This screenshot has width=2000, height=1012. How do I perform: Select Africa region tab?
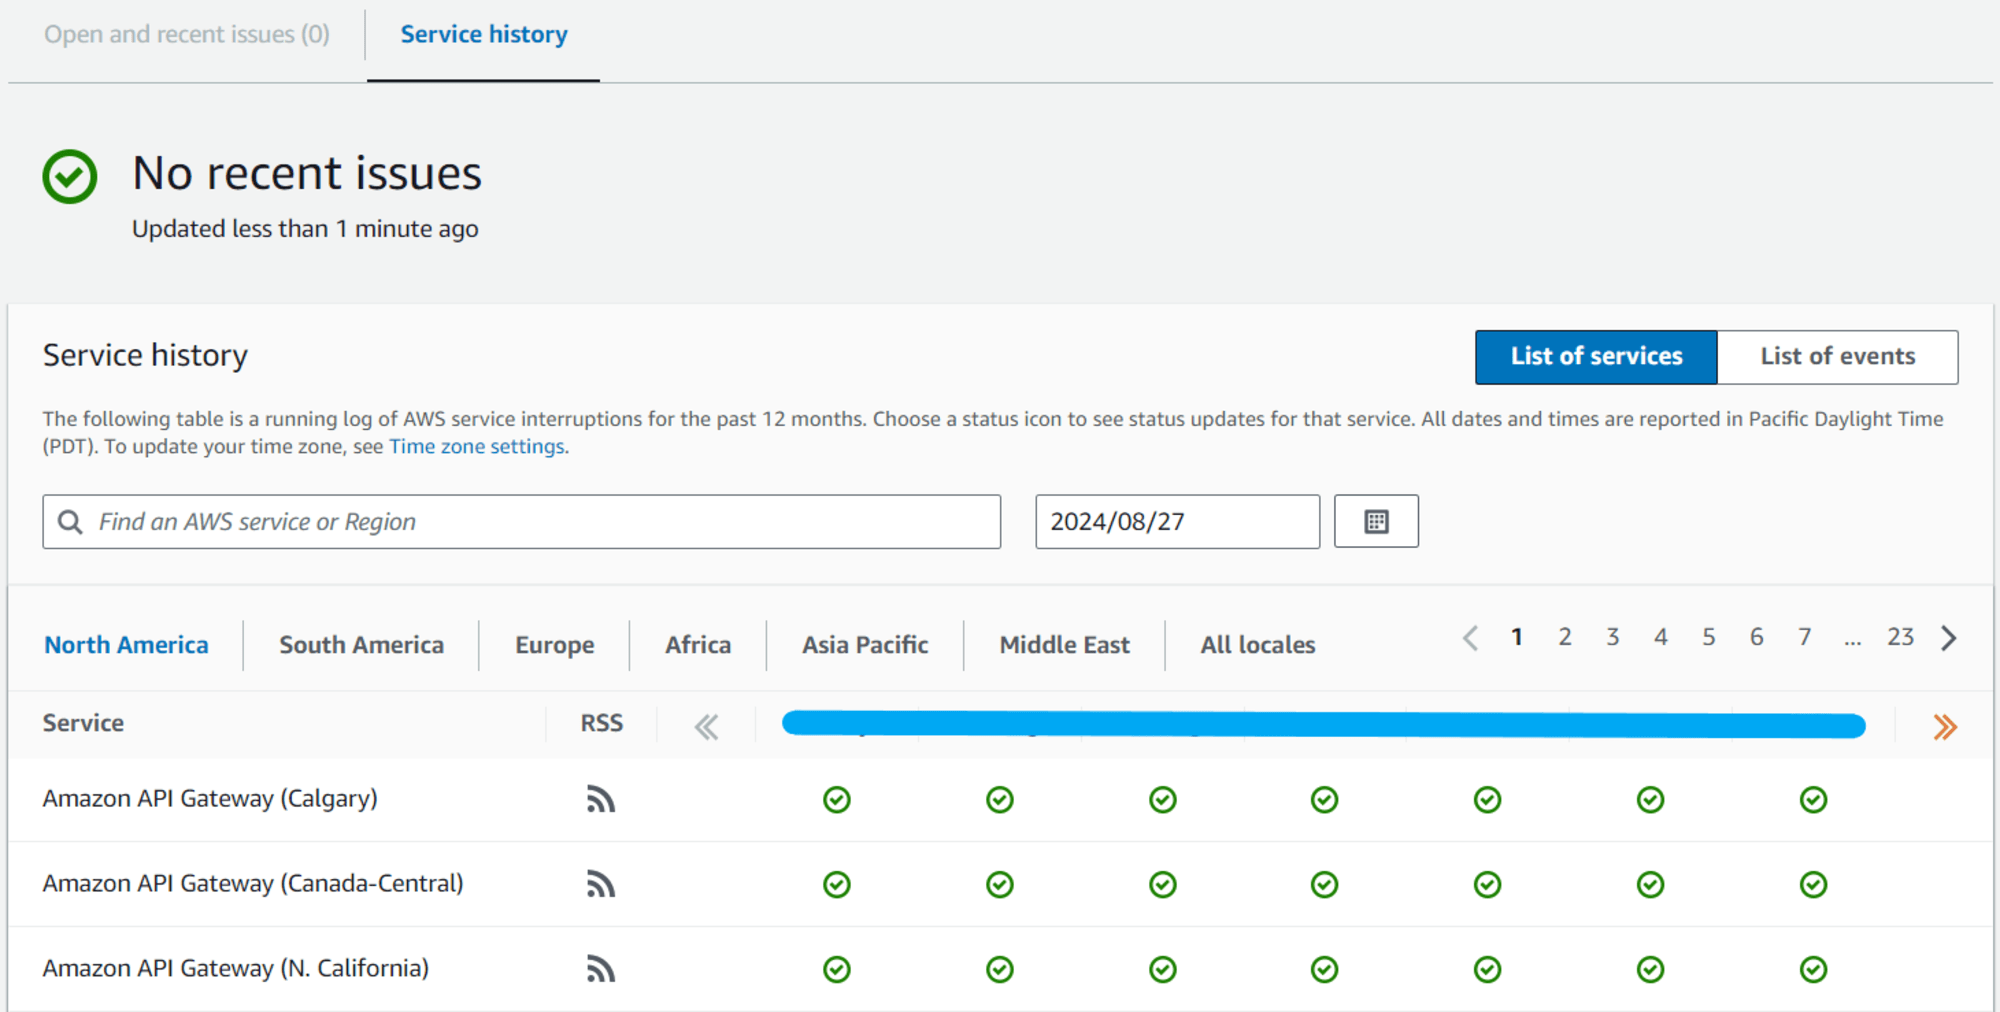[x=698, y=645]
